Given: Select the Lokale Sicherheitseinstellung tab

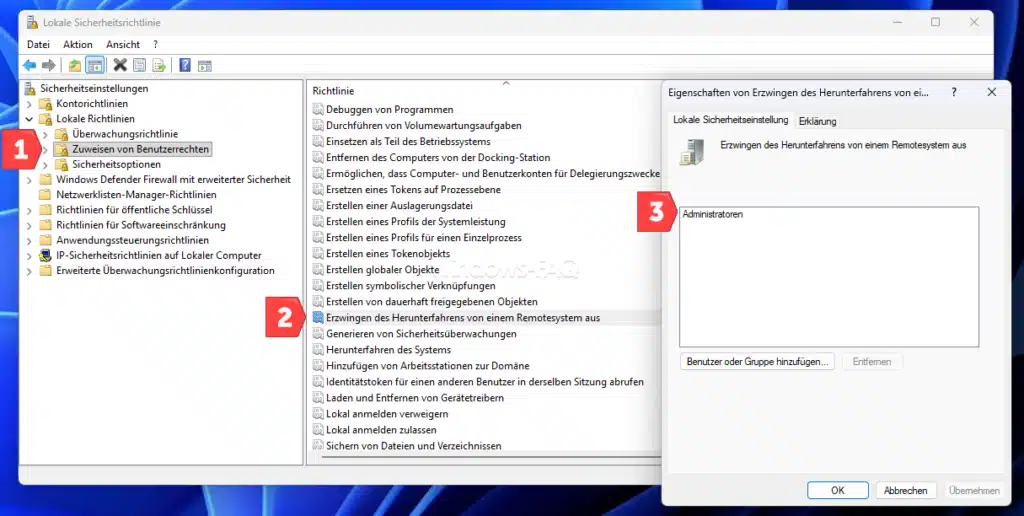Looking at the screenshot, I should [730, 120].
